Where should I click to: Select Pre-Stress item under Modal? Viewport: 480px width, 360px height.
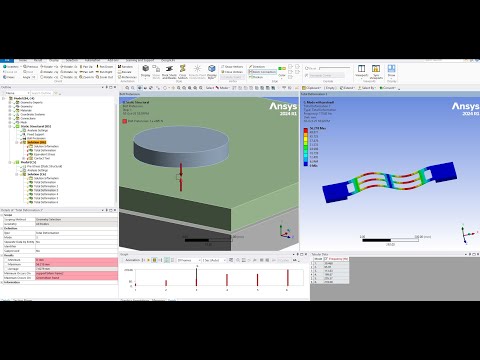click(45, 166)
